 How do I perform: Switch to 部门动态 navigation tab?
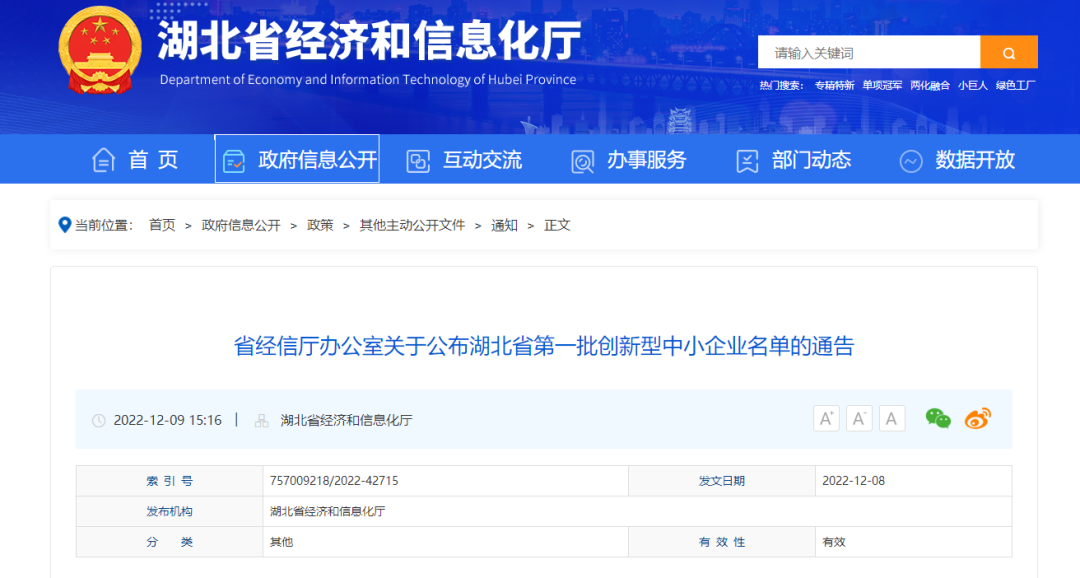click(x=793, y=160)
